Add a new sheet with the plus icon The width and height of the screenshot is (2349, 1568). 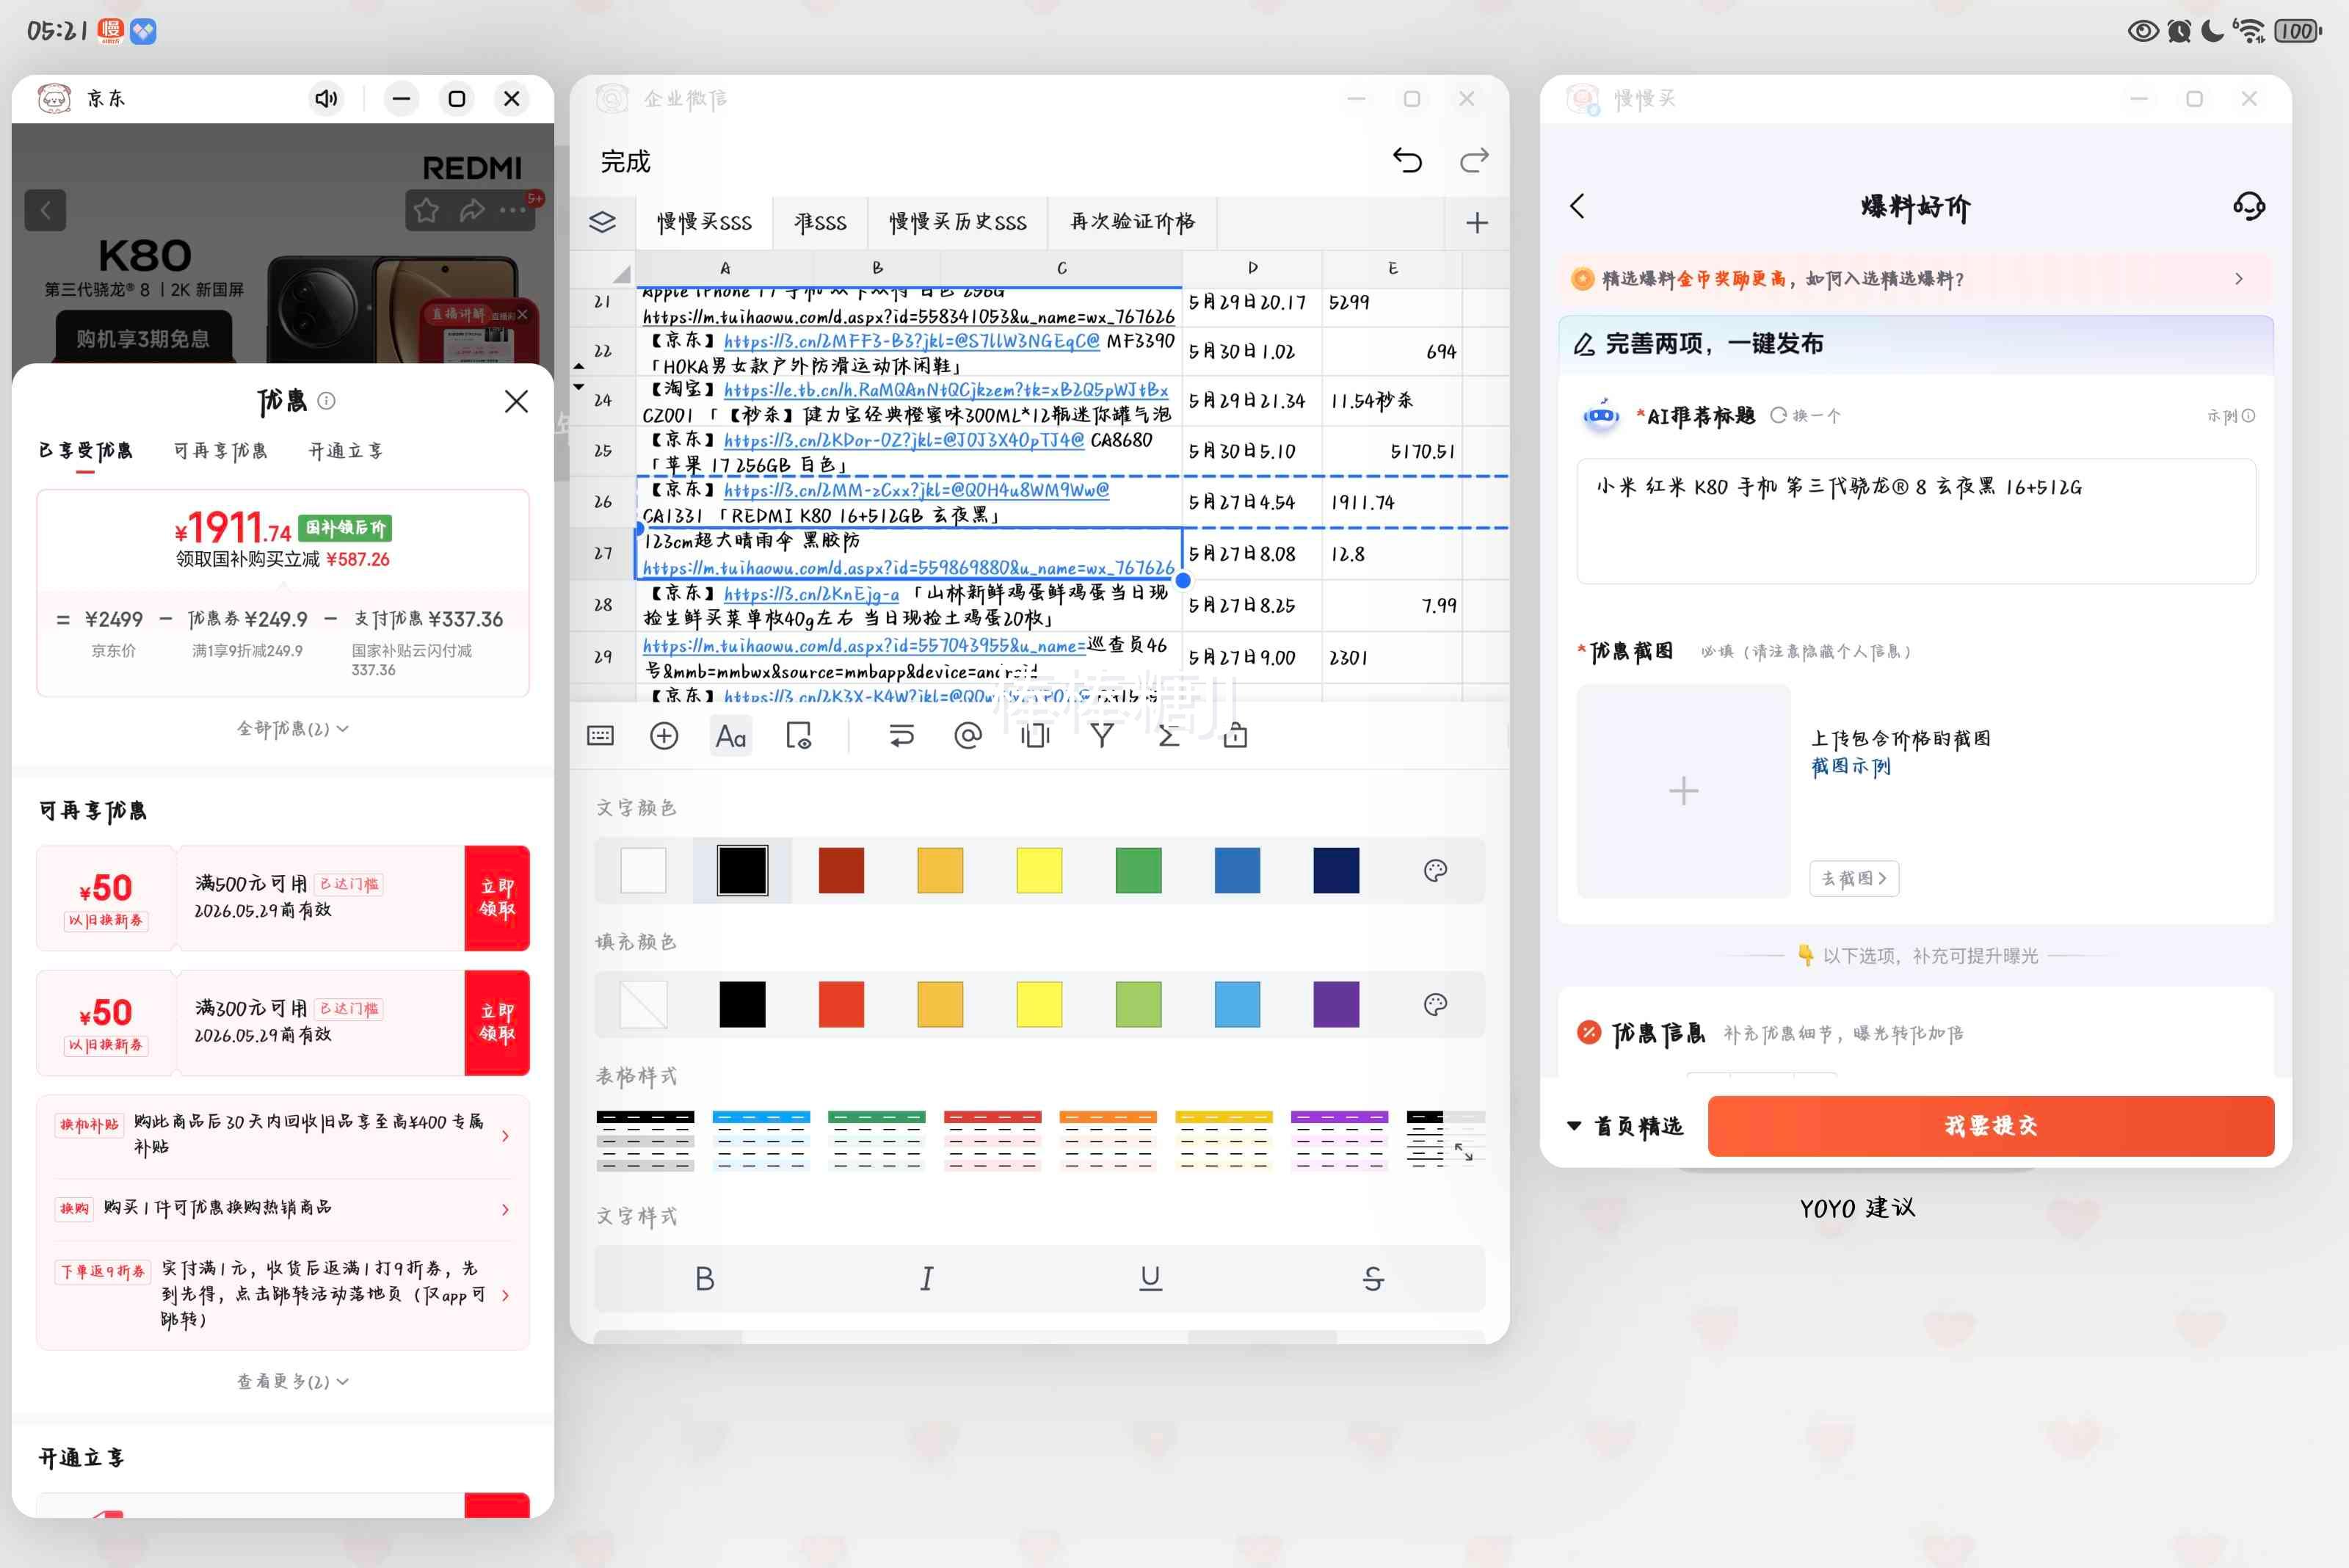click(1477, 223)
